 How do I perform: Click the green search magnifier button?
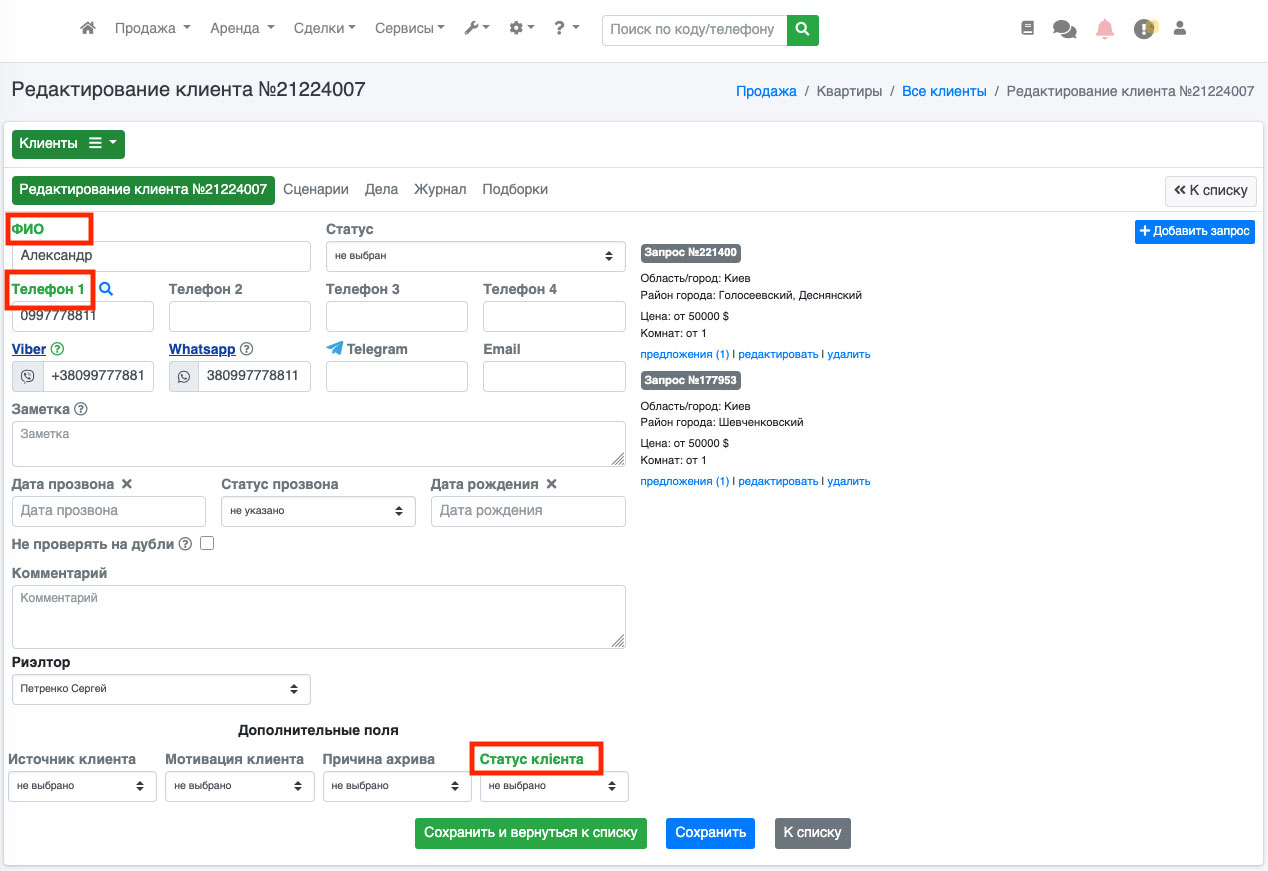pos(802,30)
